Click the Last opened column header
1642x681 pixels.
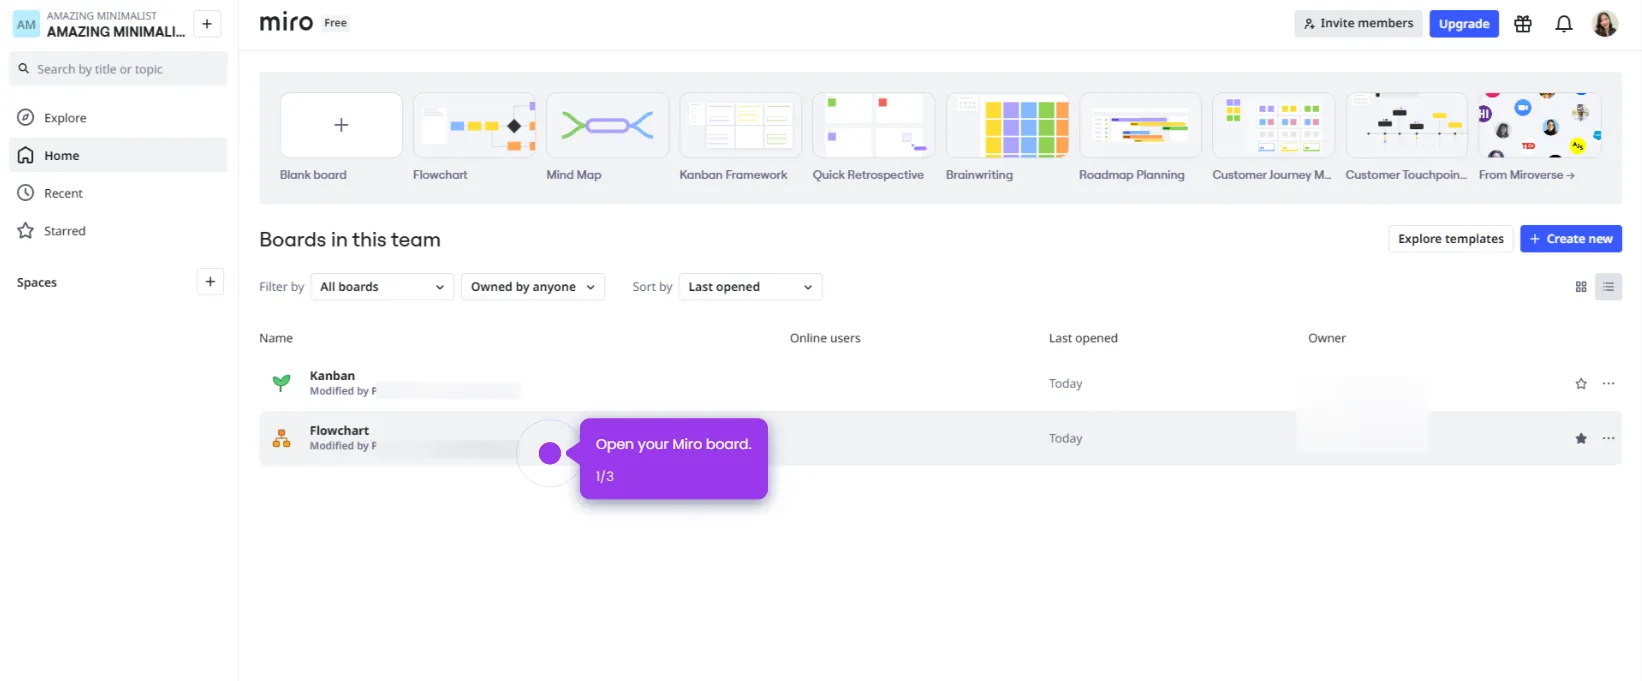pyautogui.click(x=1083, y=339)
